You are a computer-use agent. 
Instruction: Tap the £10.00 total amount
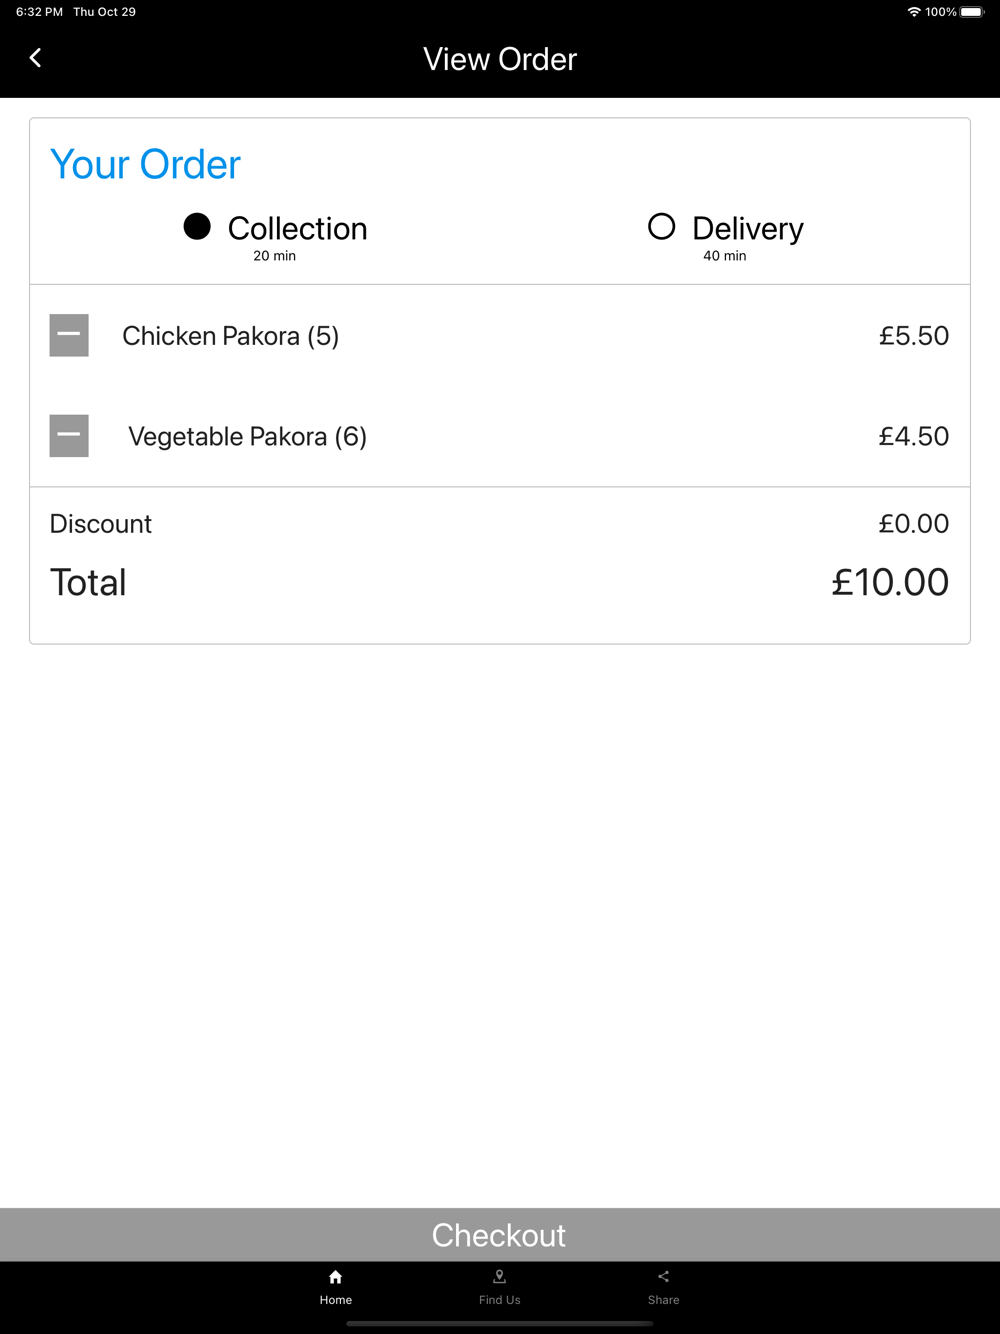[889, 582]
